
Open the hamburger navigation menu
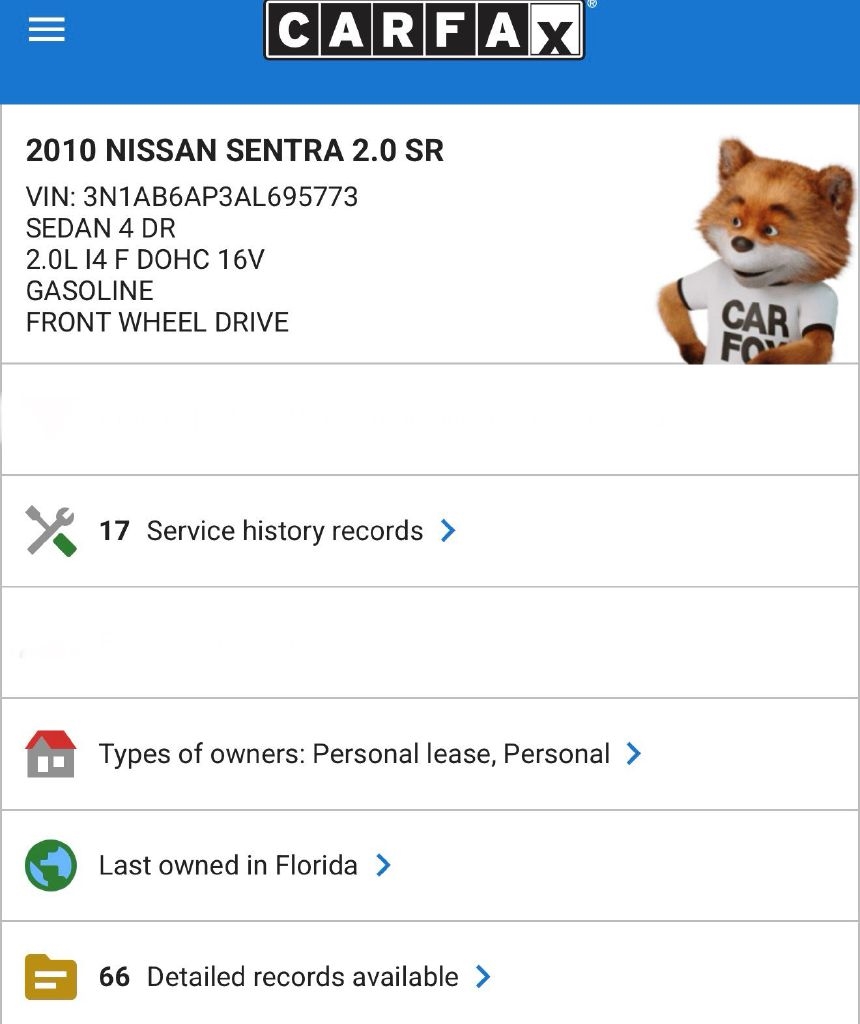pyautogui.click(x=47, y=30)
